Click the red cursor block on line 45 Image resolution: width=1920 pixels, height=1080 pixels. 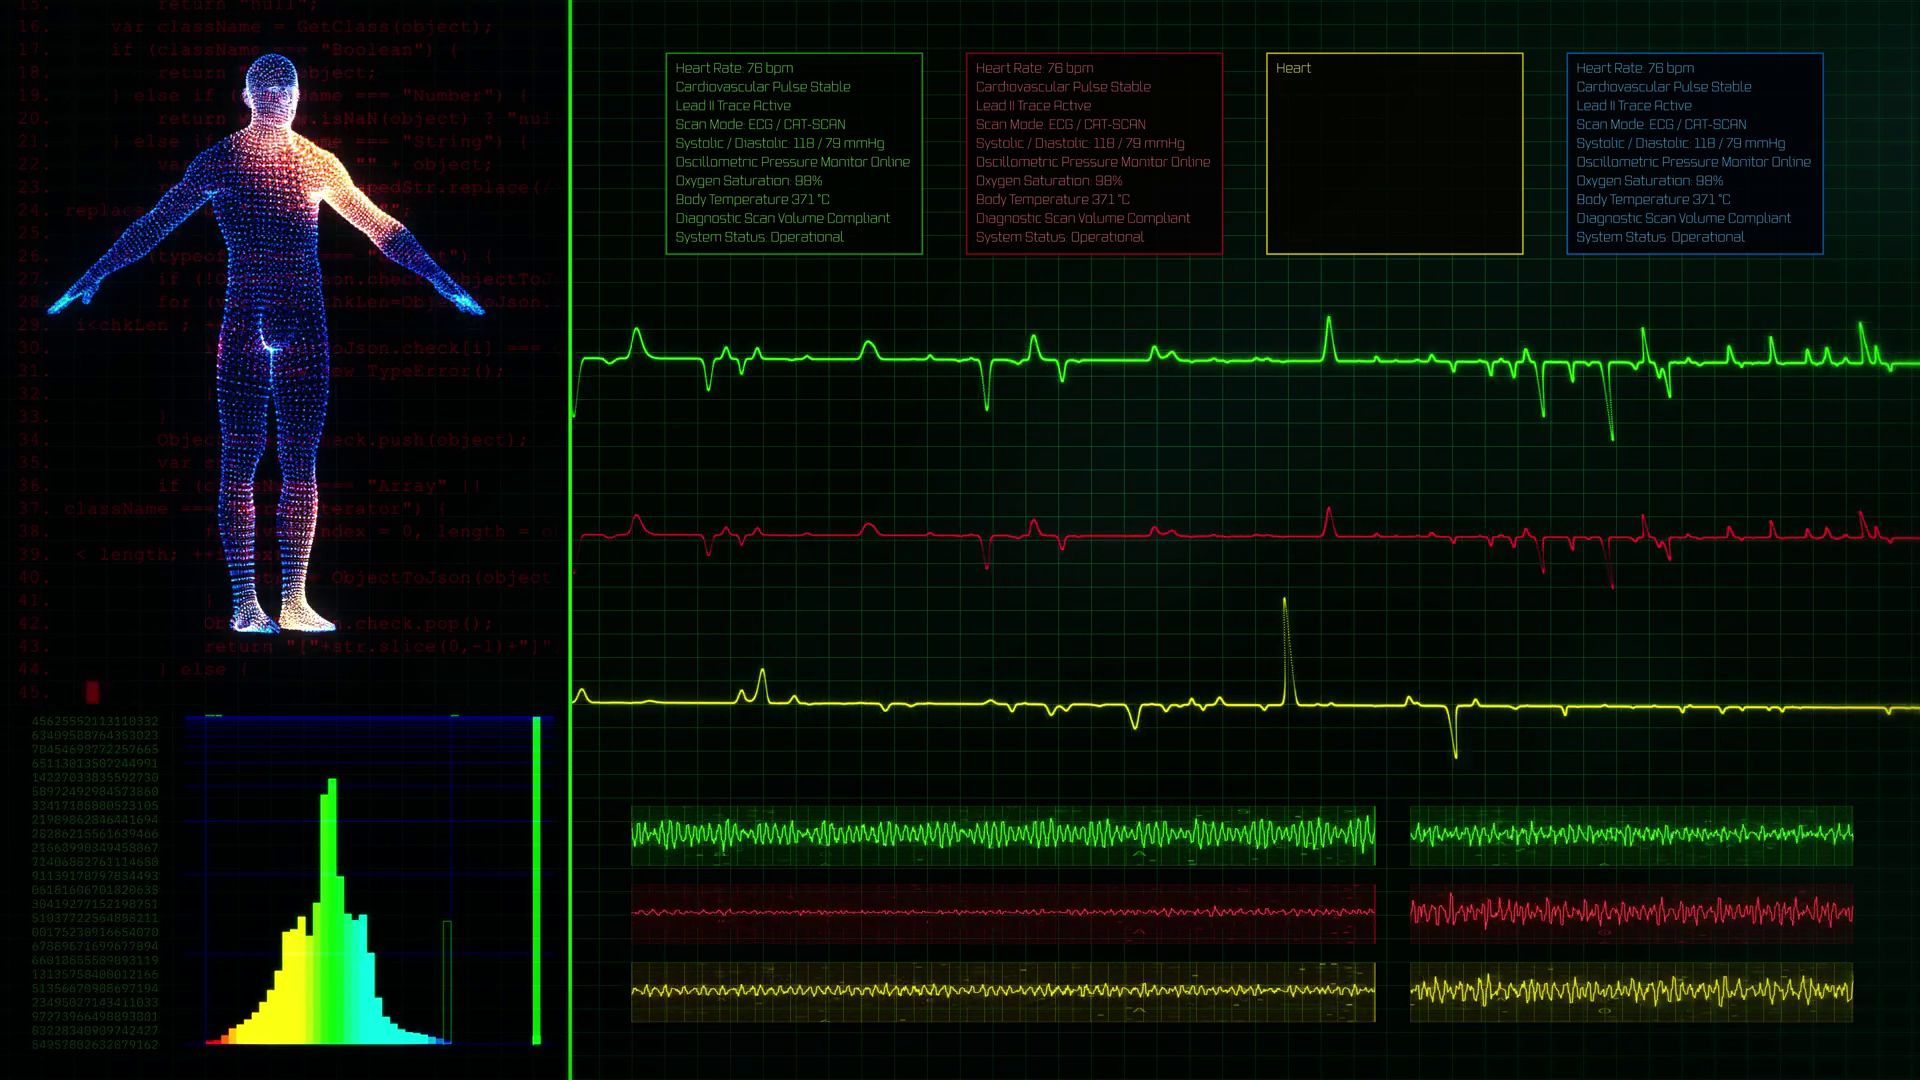[92, 692]
